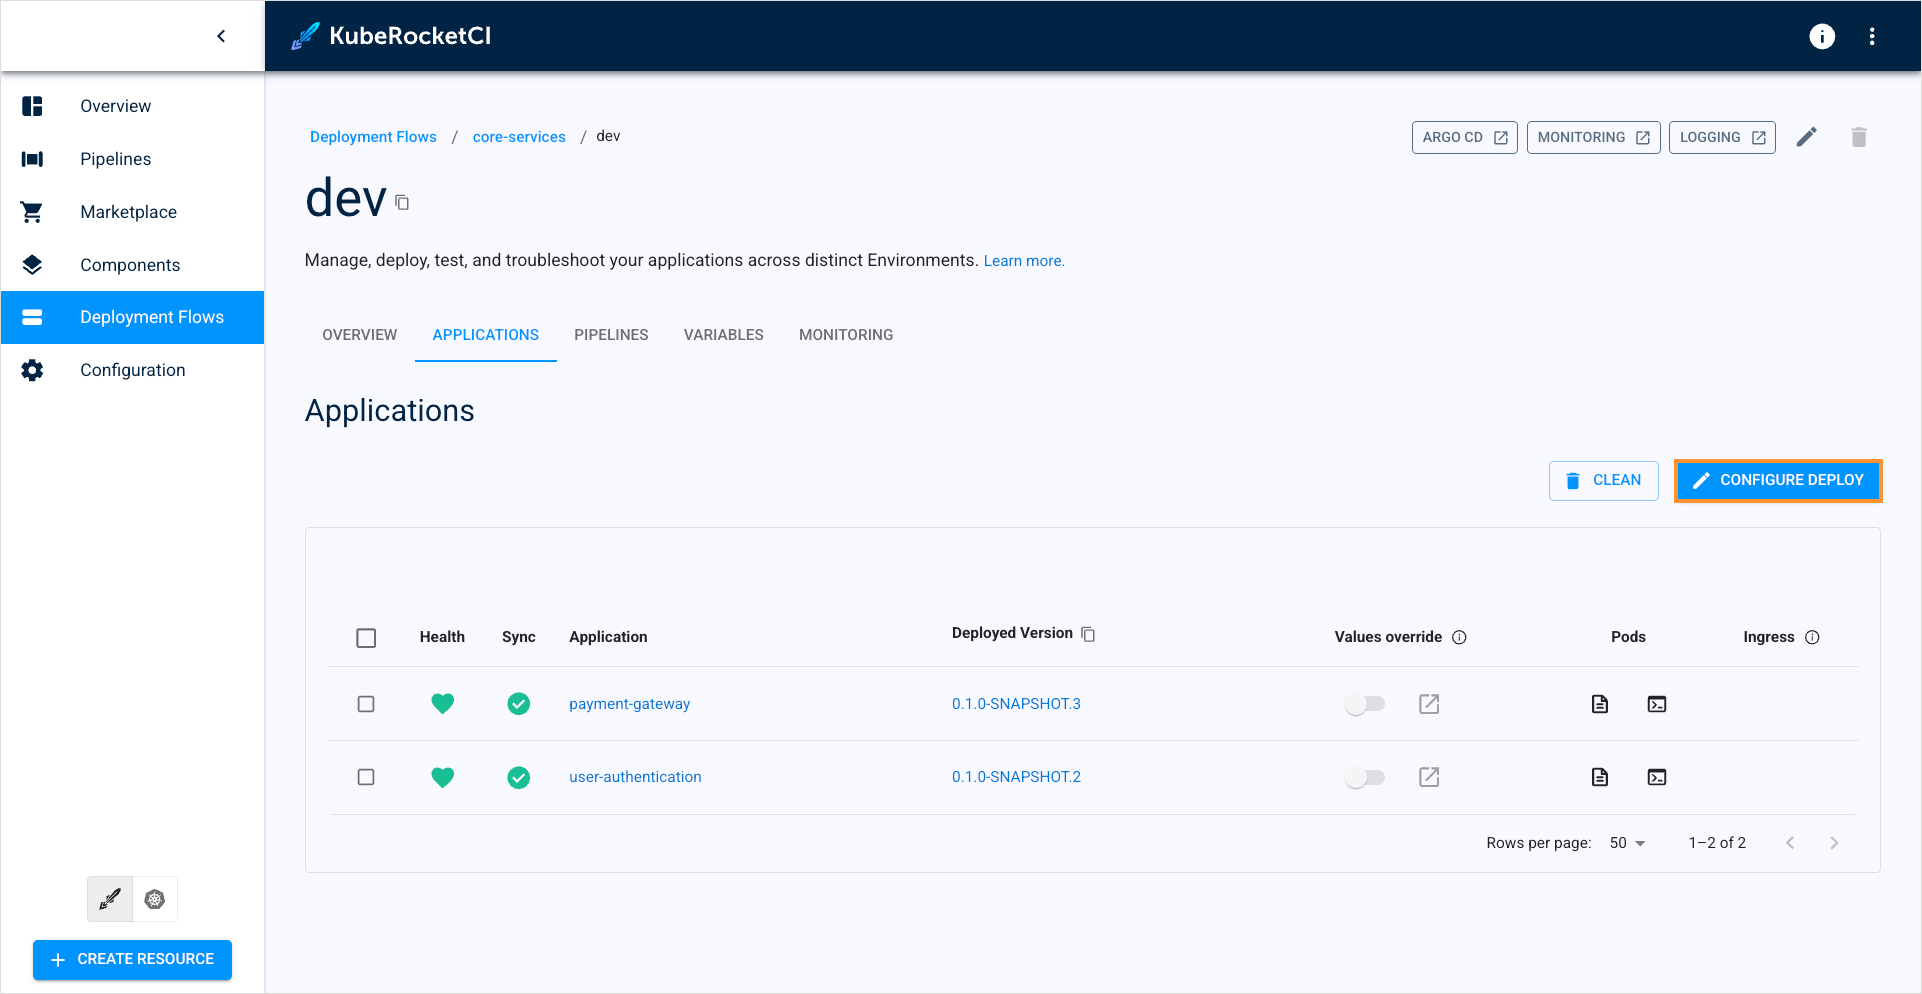Image resolution: width=1922 pixels, height=994 pixels.
Task: Click Values override info icon
Action: tap(1459, 637)
